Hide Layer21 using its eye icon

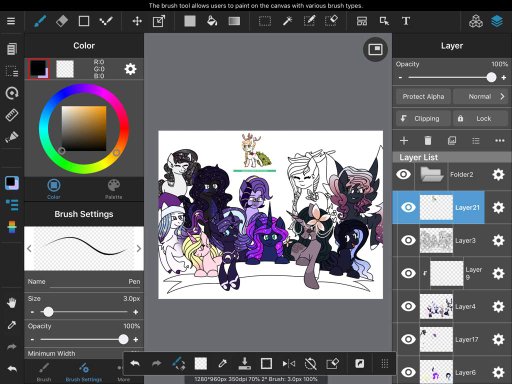(408, 207)
